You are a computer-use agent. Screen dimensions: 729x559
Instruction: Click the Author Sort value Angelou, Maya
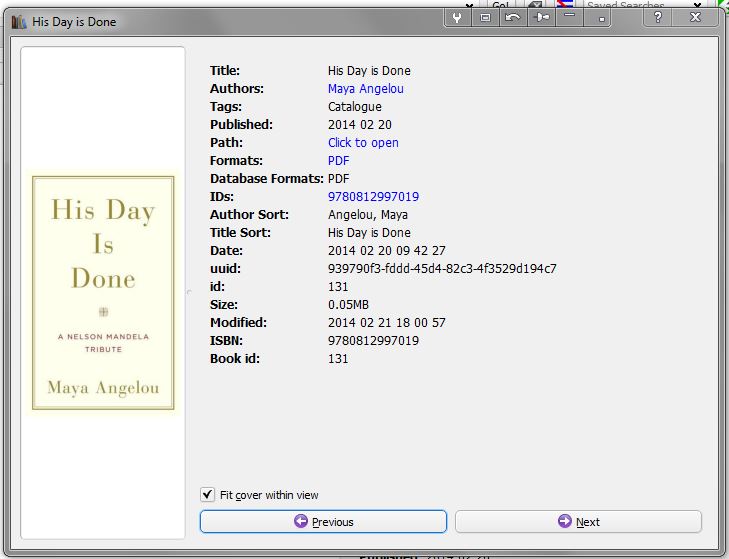tap(368, 215)
